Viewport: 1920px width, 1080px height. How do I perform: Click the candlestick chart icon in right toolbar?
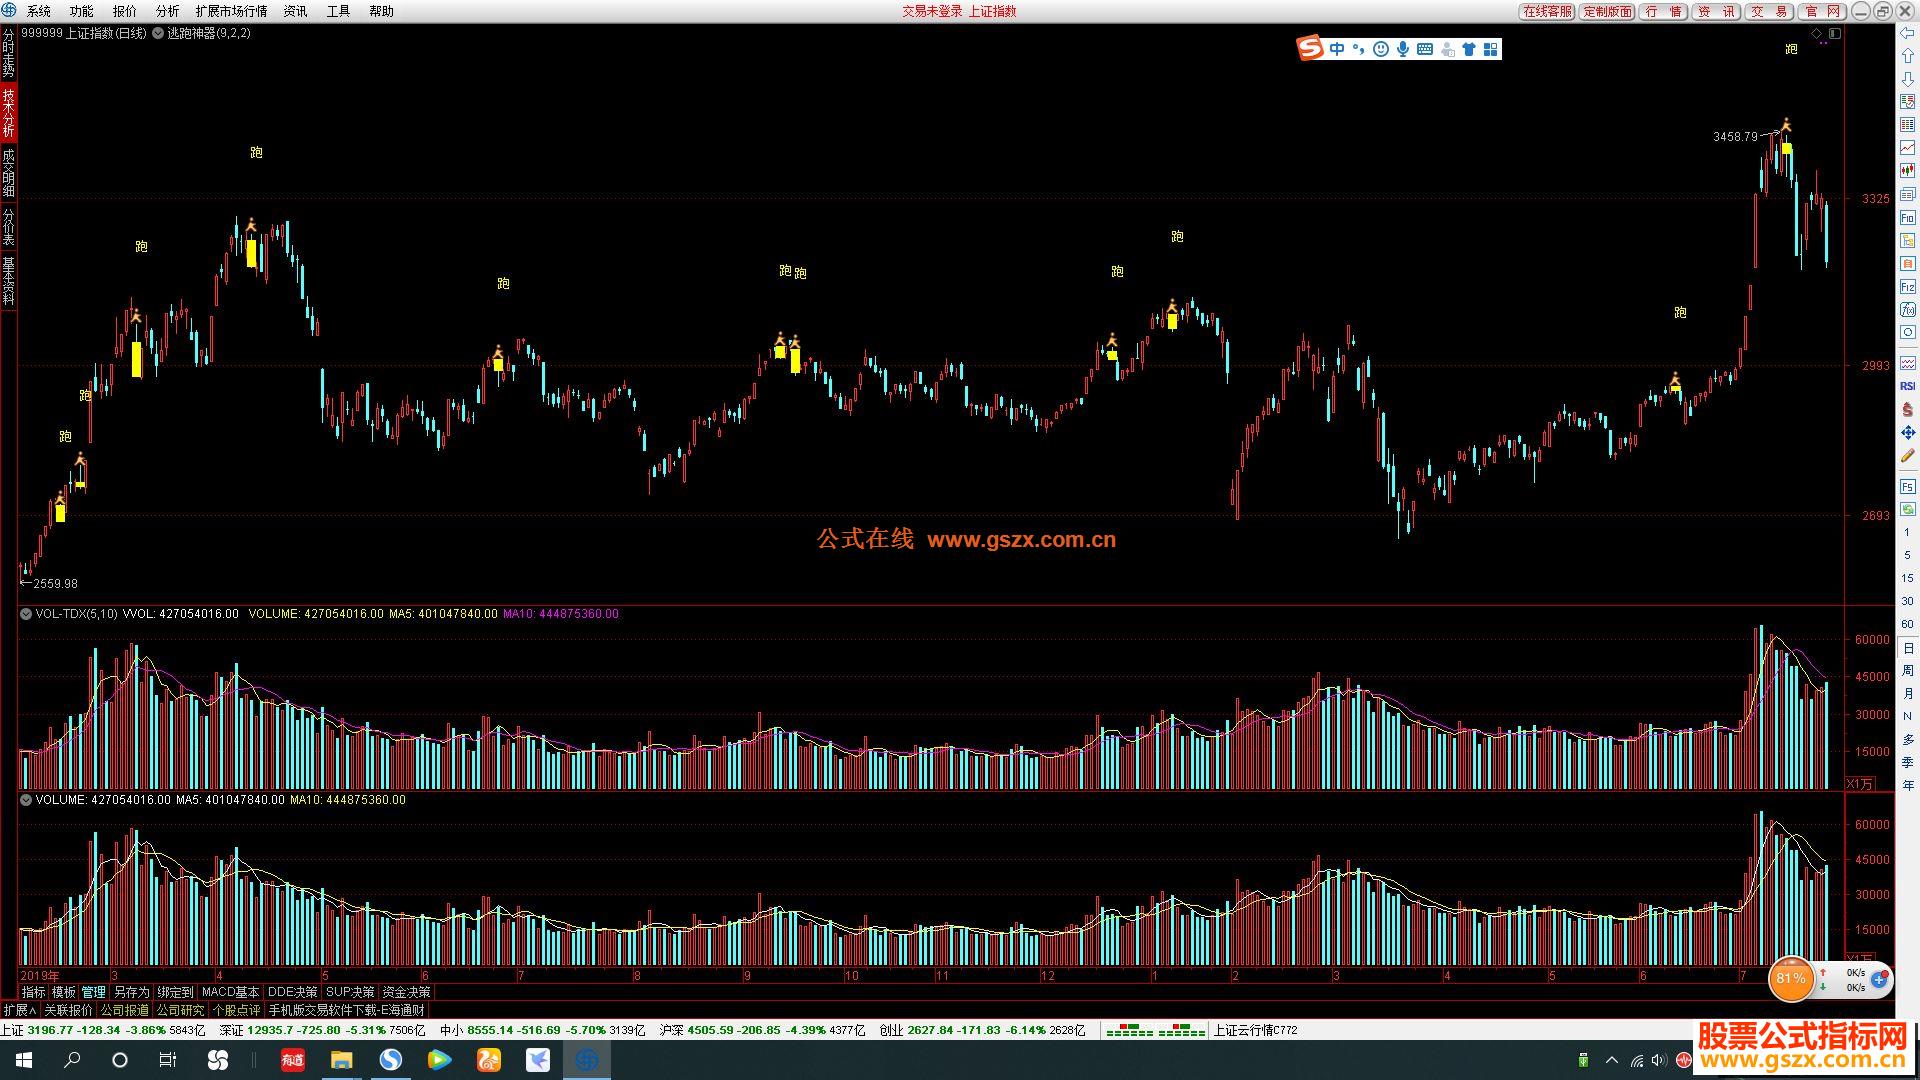[1907, 171]
